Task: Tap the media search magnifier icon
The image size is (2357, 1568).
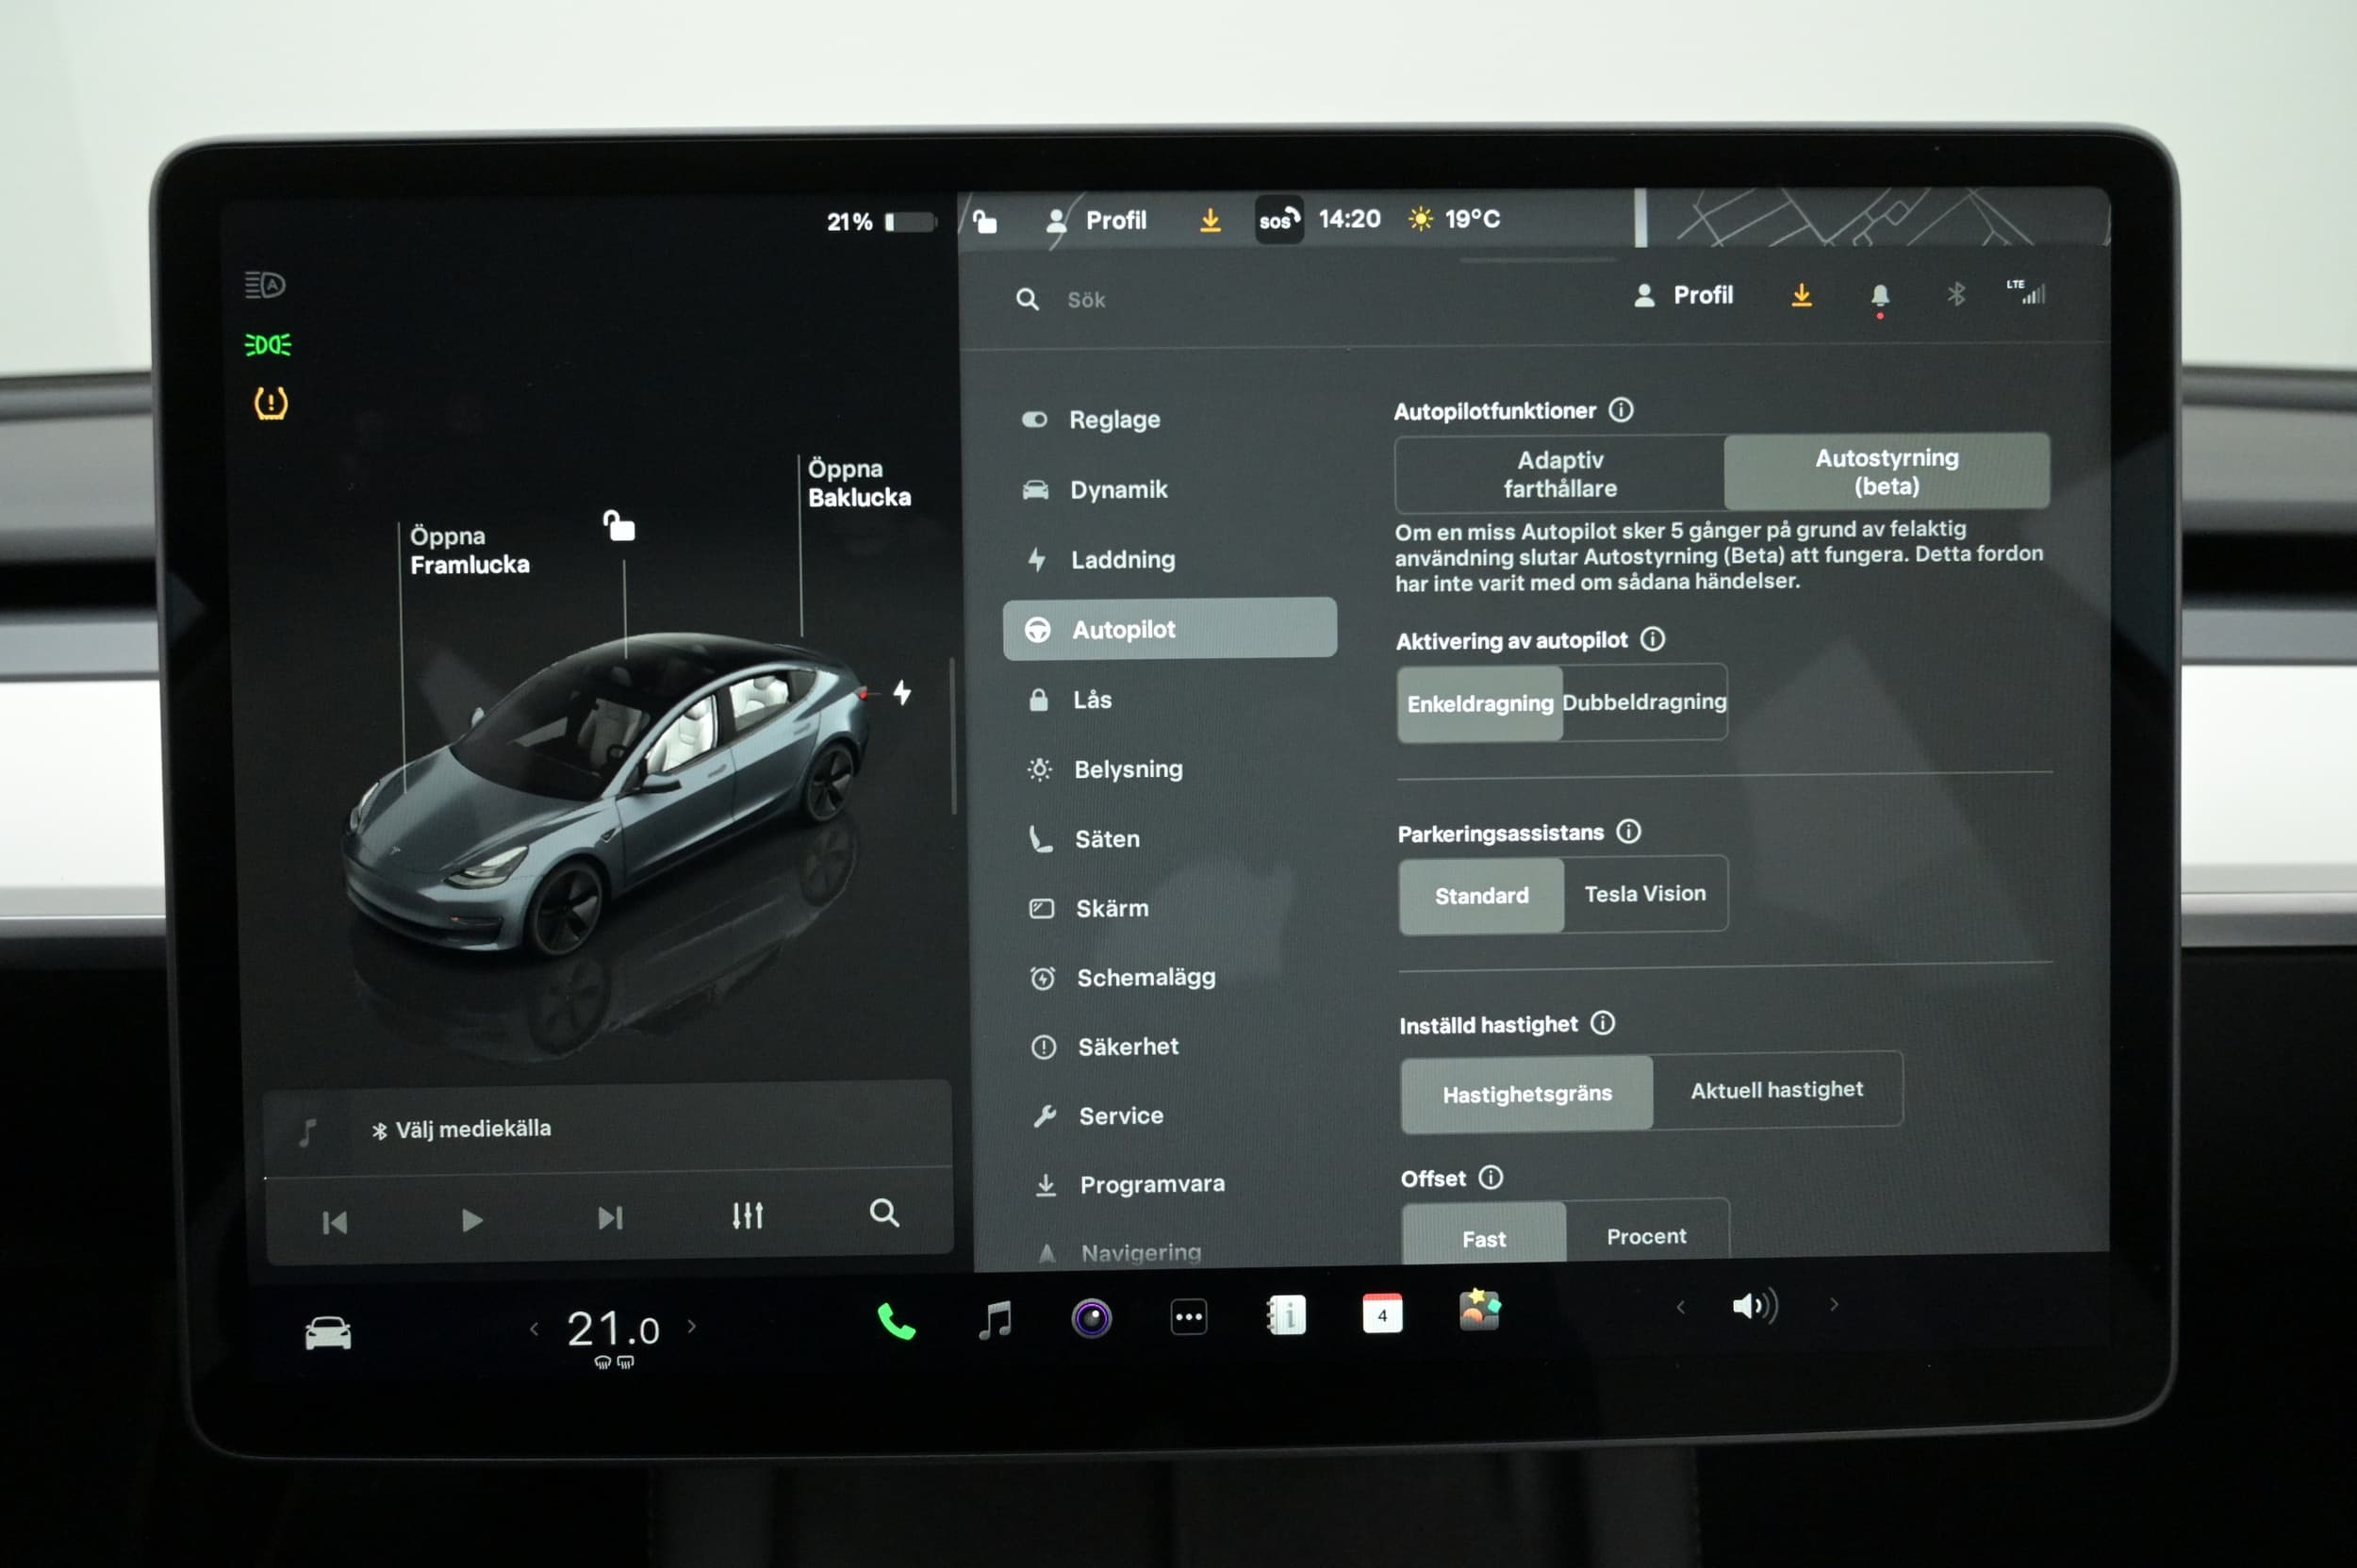Action: point(884,1213)
